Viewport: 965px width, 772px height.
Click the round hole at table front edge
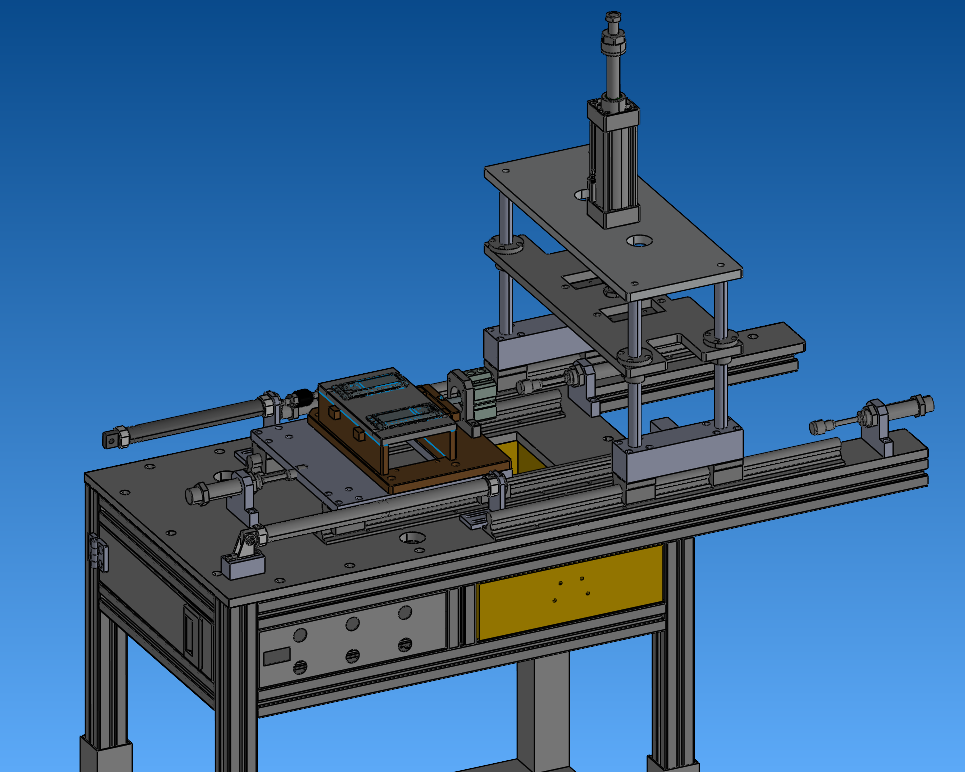click(411, 539)
